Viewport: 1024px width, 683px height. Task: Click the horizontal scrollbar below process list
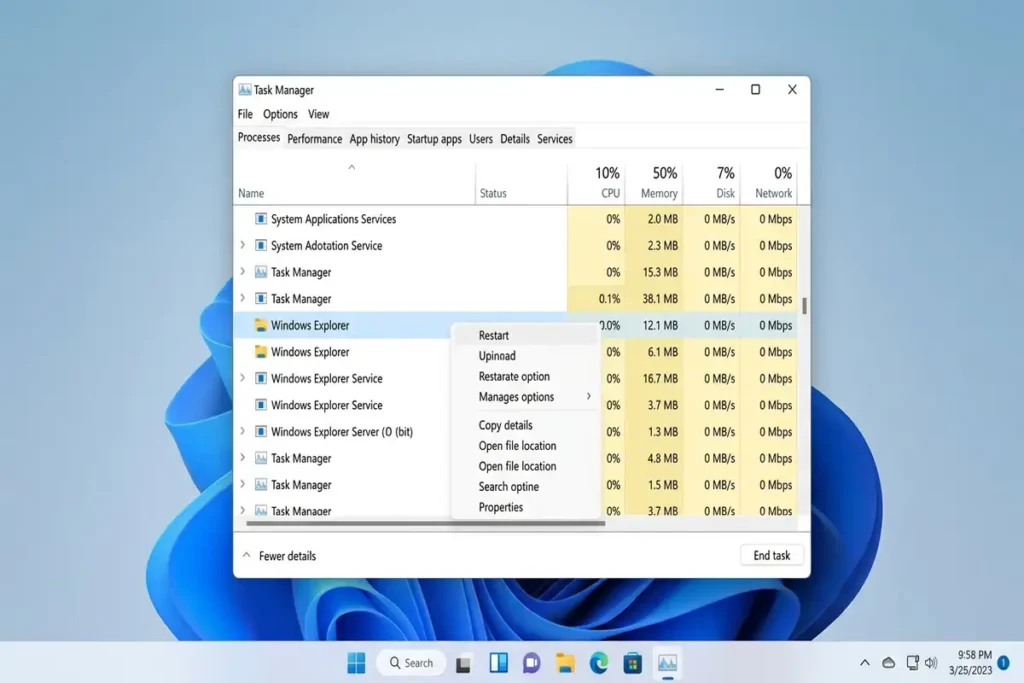point(425,522)
